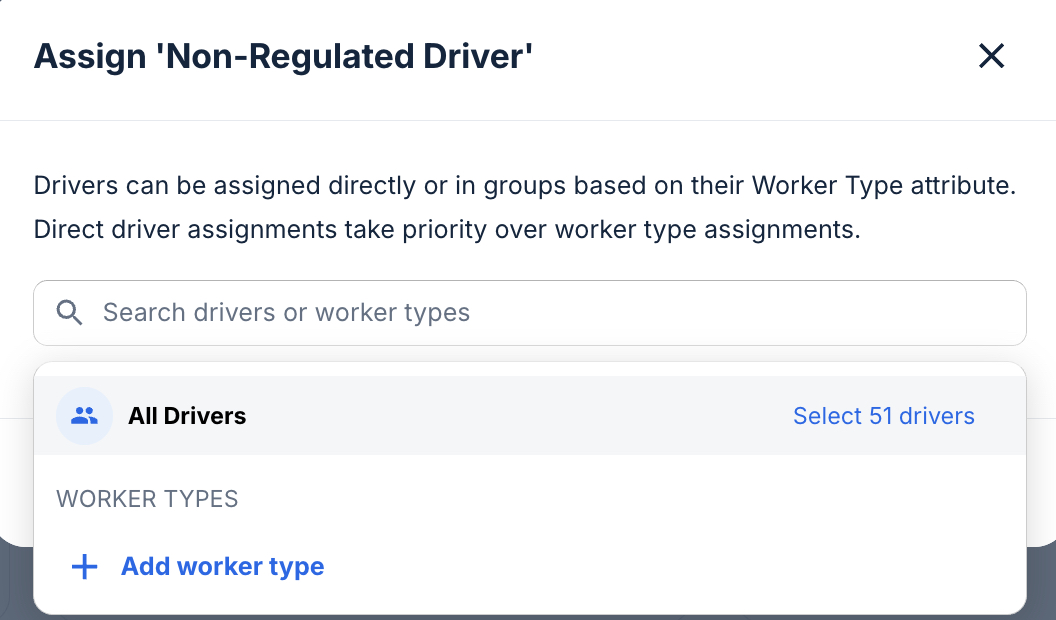Click the Assign 'Non-Regulated Driver' title
The height and width of the screenshot is (620, 1056).
284,56
